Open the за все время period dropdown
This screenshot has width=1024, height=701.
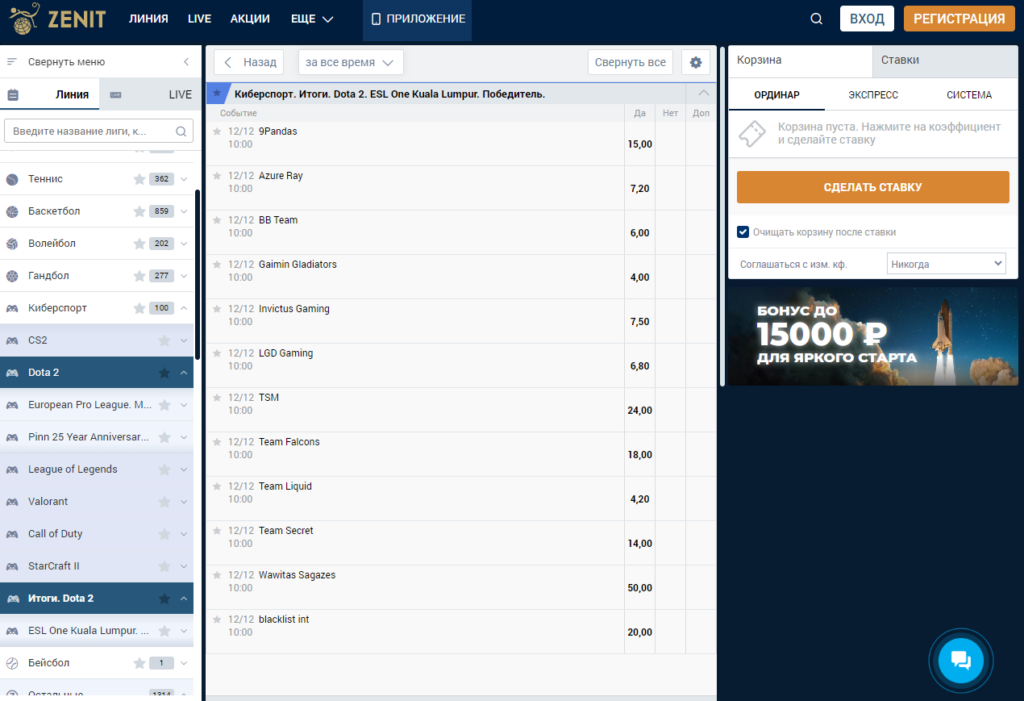tap(351, 62)
